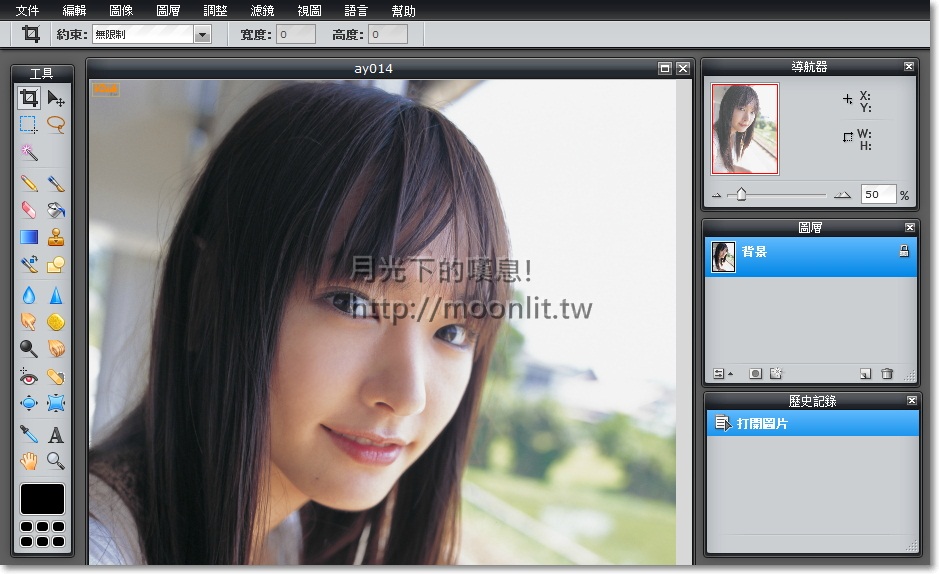Click the layer styles icon
Viewport: 939px width, 574px height.
click(x=776, y=373)
